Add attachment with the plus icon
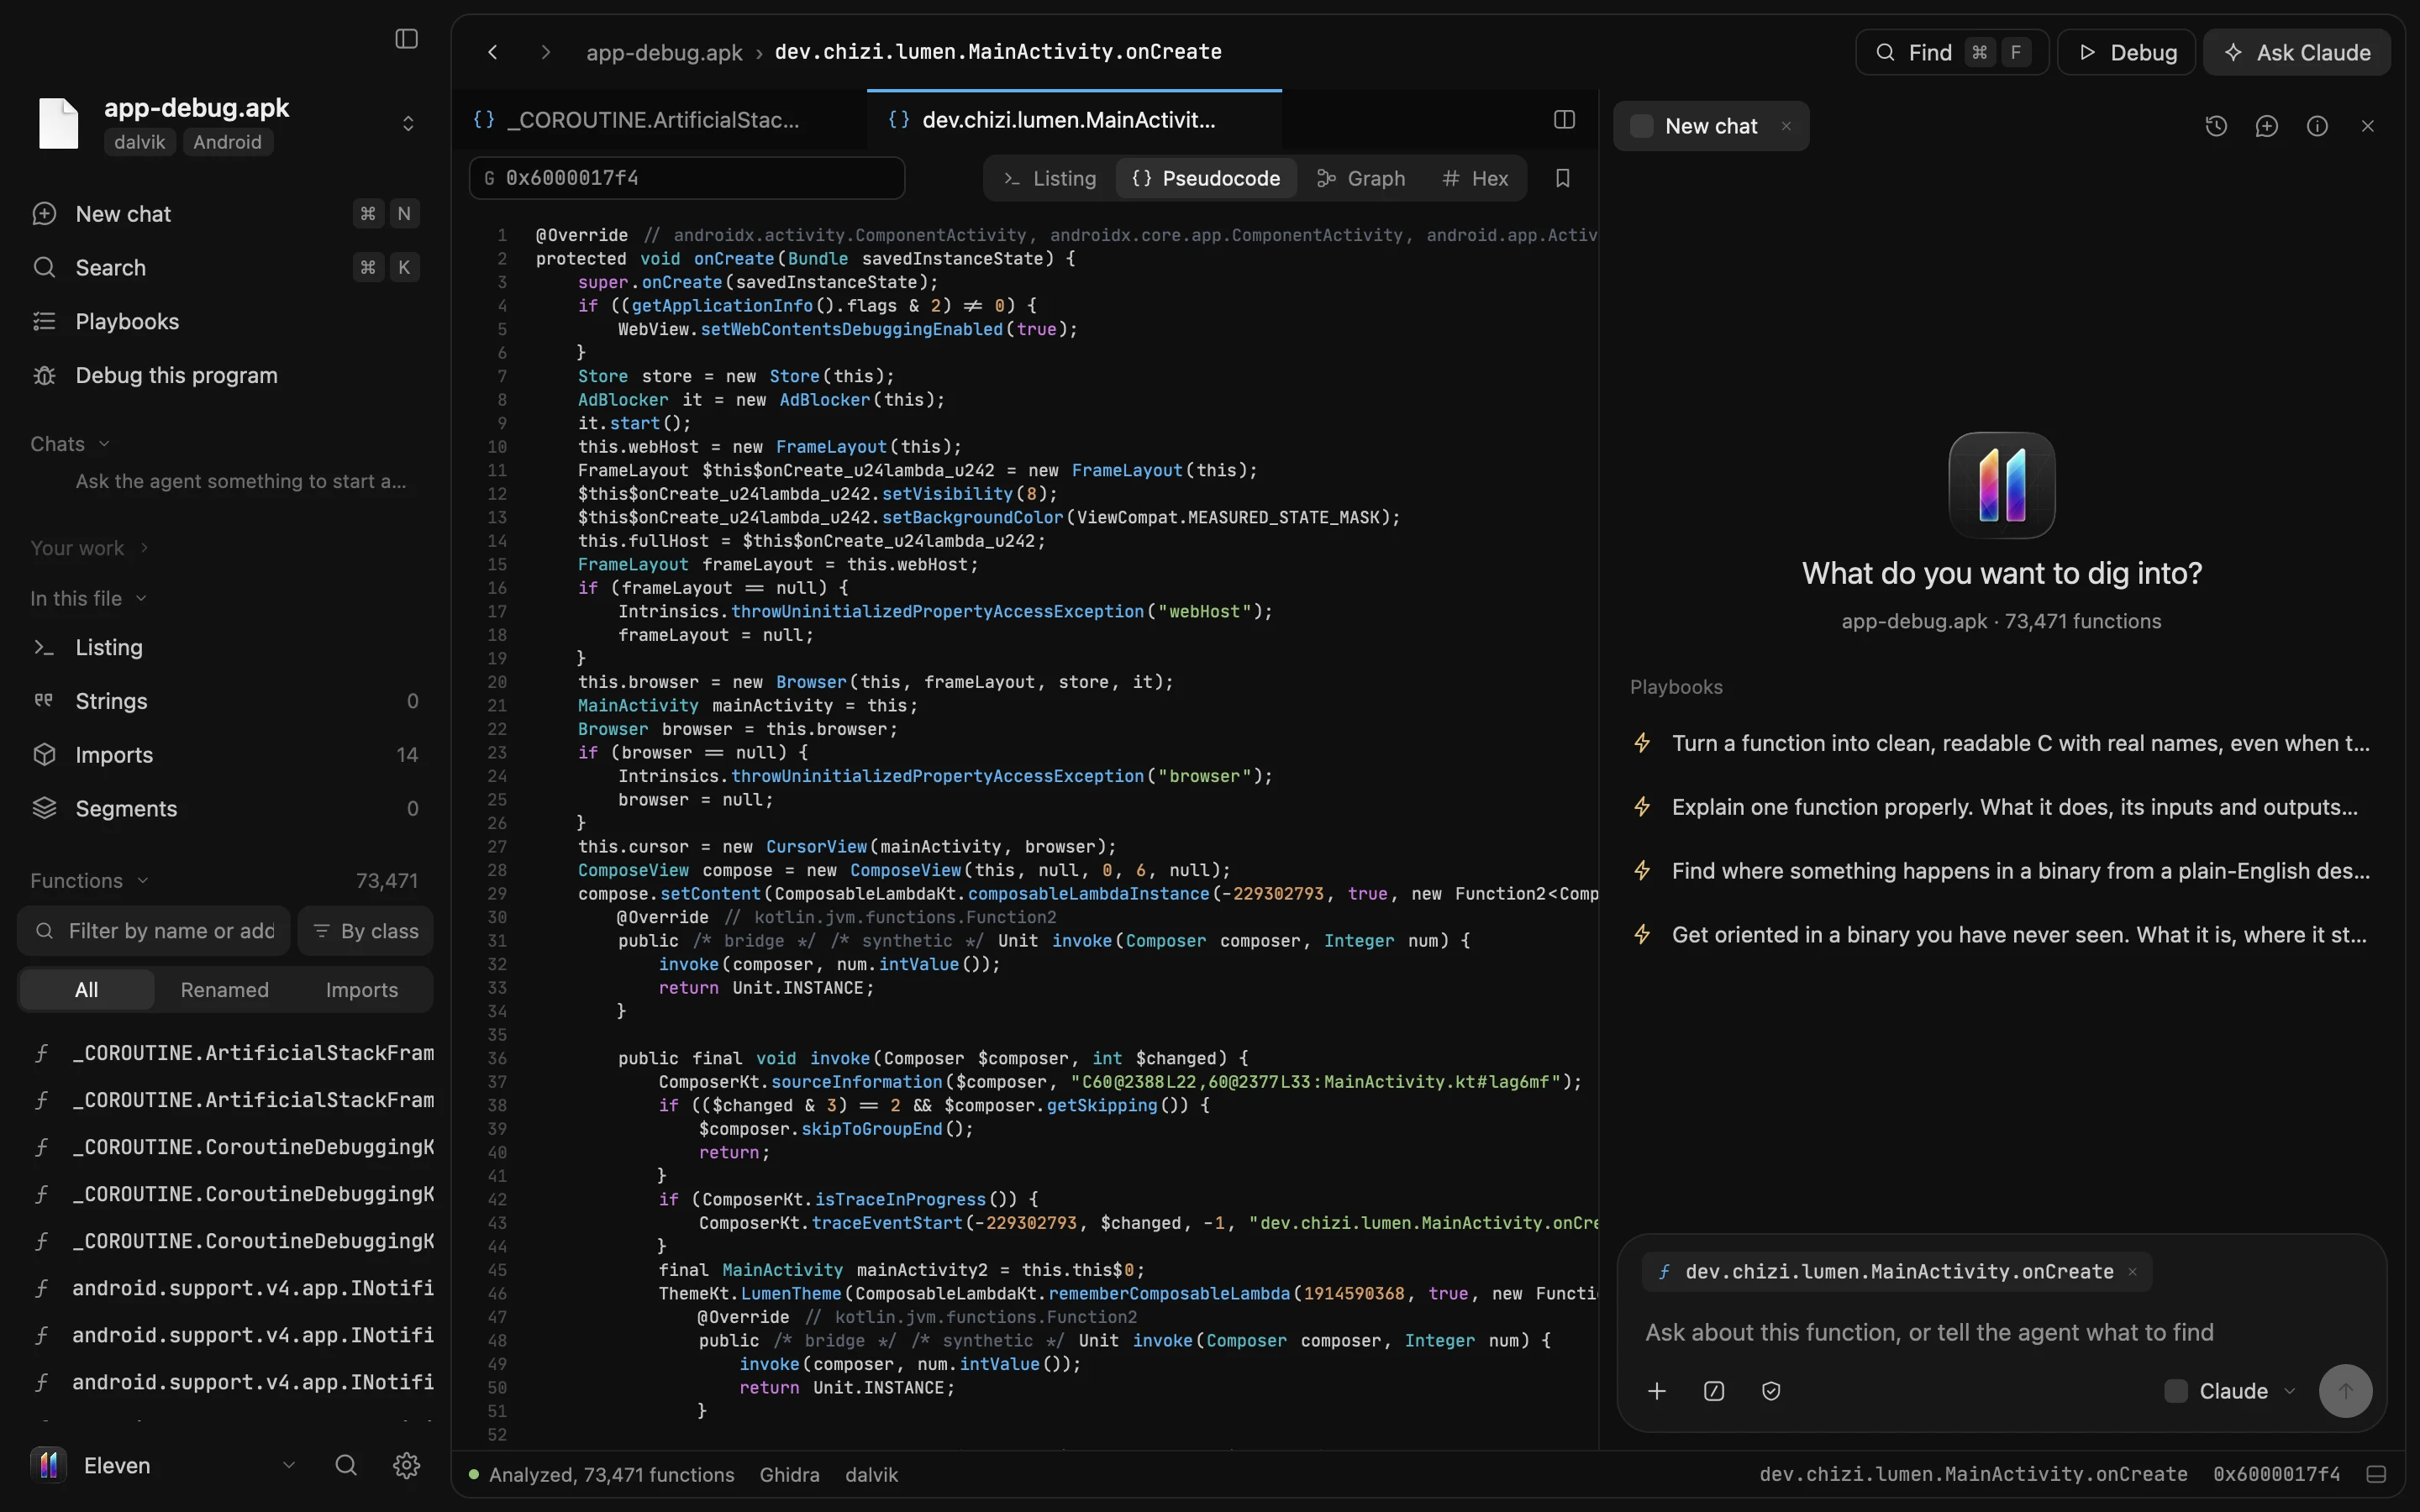The width and height of the screenshot is (2420, 1512). click(x=1657, y=1391)
